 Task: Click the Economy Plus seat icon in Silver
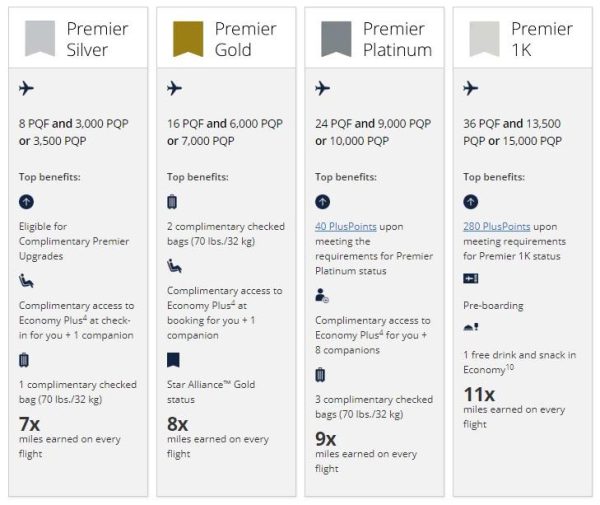pos(27,281)
